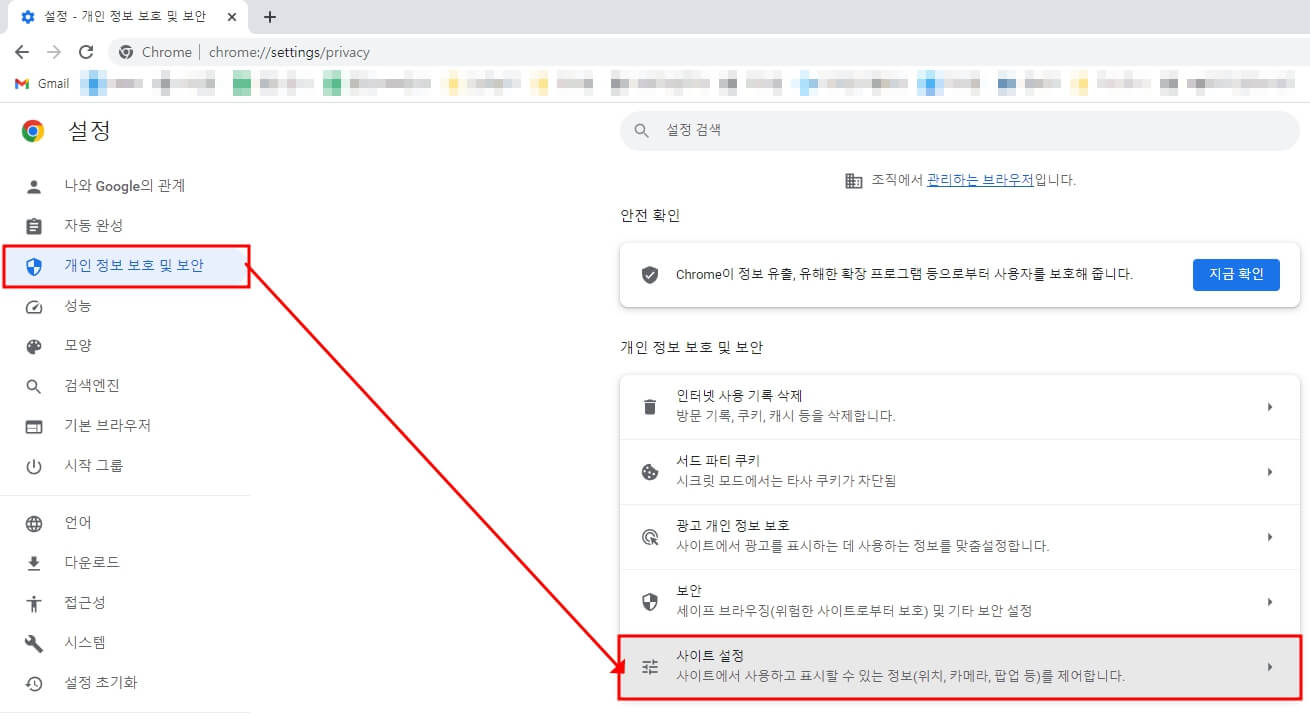Image resolution: width=1310 pixels, height=723 pixels.
Task: Click the 설정 초기화 sidebar icon
Action: coord(36,682)
